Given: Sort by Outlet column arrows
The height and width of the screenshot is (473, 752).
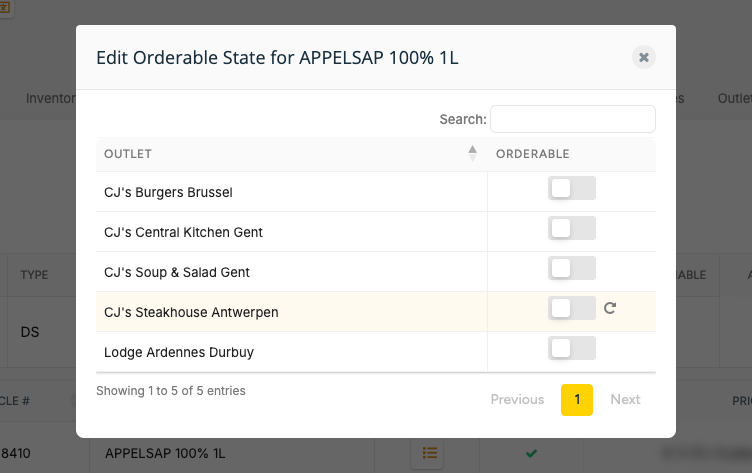Looking at the screenshot, I should [472, 154].
